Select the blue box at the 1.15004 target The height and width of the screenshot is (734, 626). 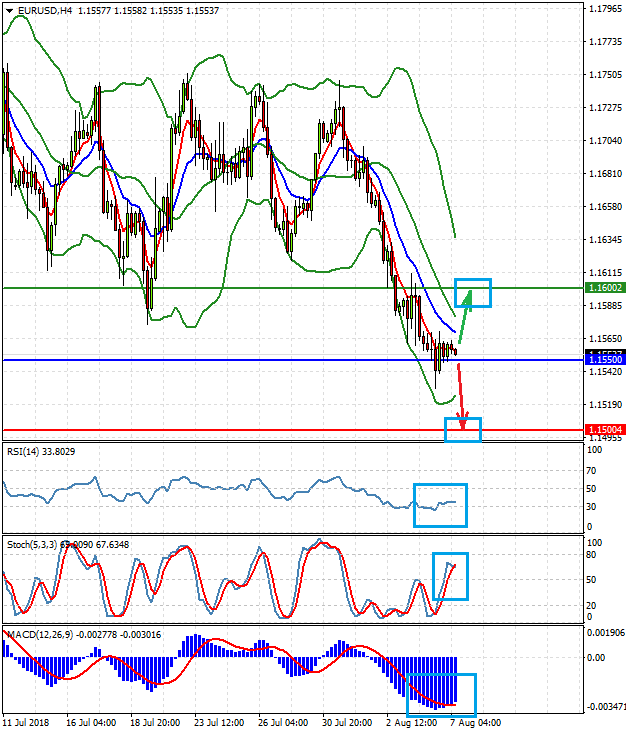[463, 429]
